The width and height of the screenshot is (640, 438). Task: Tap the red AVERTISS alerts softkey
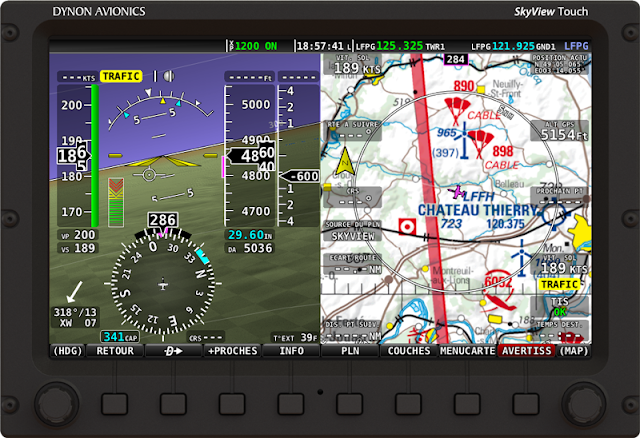[x=527, y=351]
